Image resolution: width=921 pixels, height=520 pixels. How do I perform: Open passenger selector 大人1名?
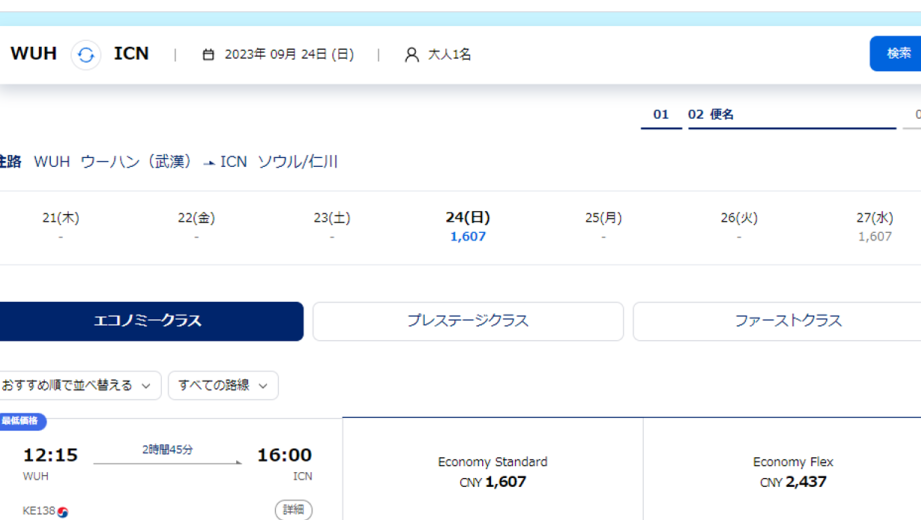click(x=438, y=55)
